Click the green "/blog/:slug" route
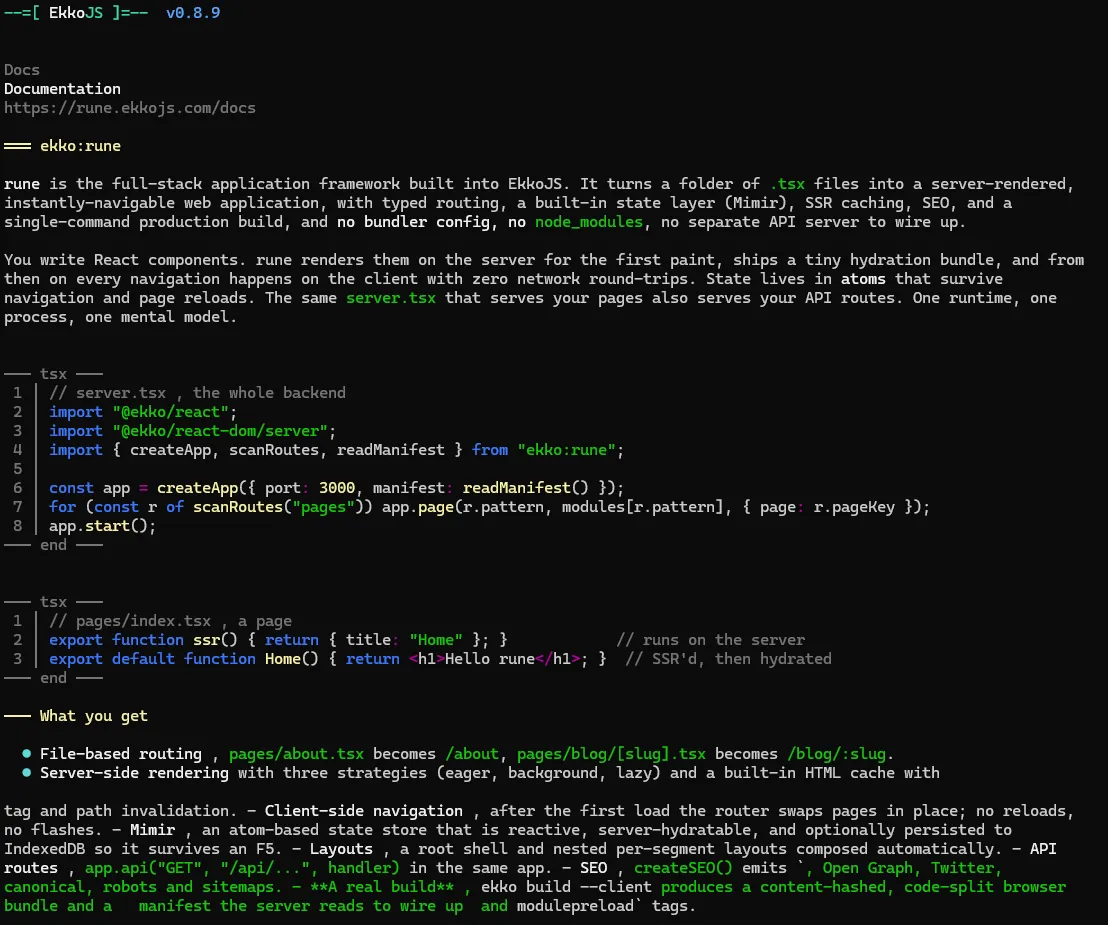This screenshot has width=1108, height=925. coord(837,755)
